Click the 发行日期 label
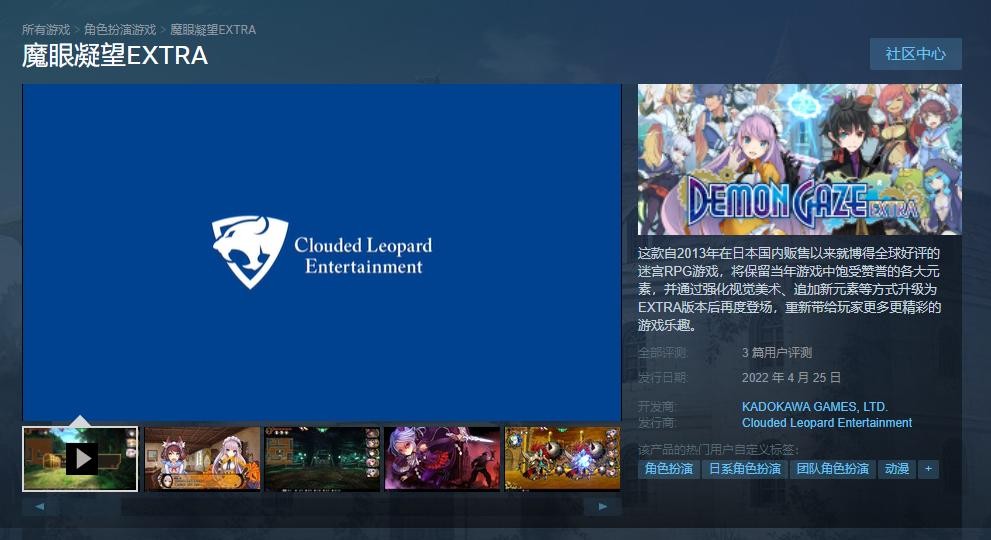The image size is (991, 540). pos(663,377)
